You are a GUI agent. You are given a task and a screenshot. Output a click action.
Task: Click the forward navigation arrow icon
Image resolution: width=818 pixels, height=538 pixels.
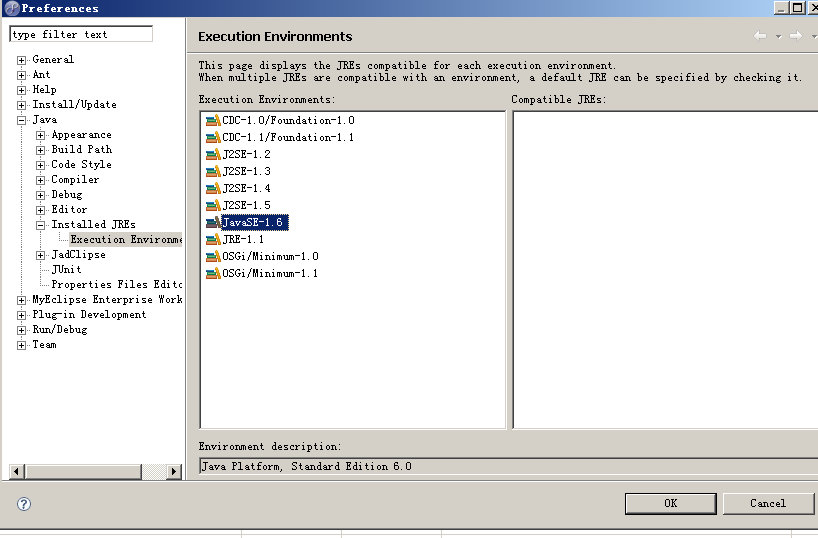point(795,36)
